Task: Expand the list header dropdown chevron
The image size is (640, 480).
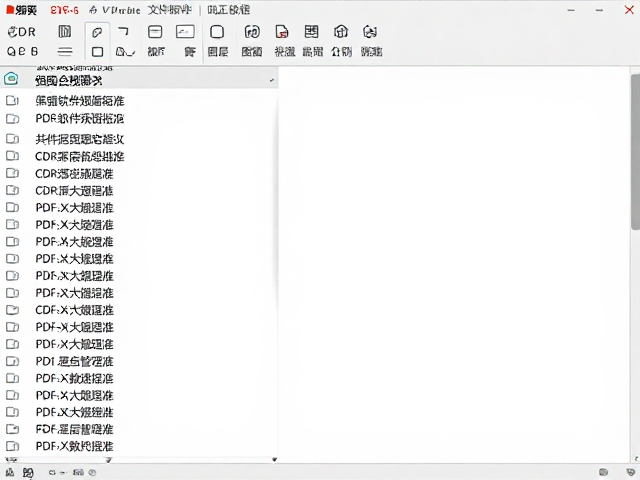Action: [271, 80]
